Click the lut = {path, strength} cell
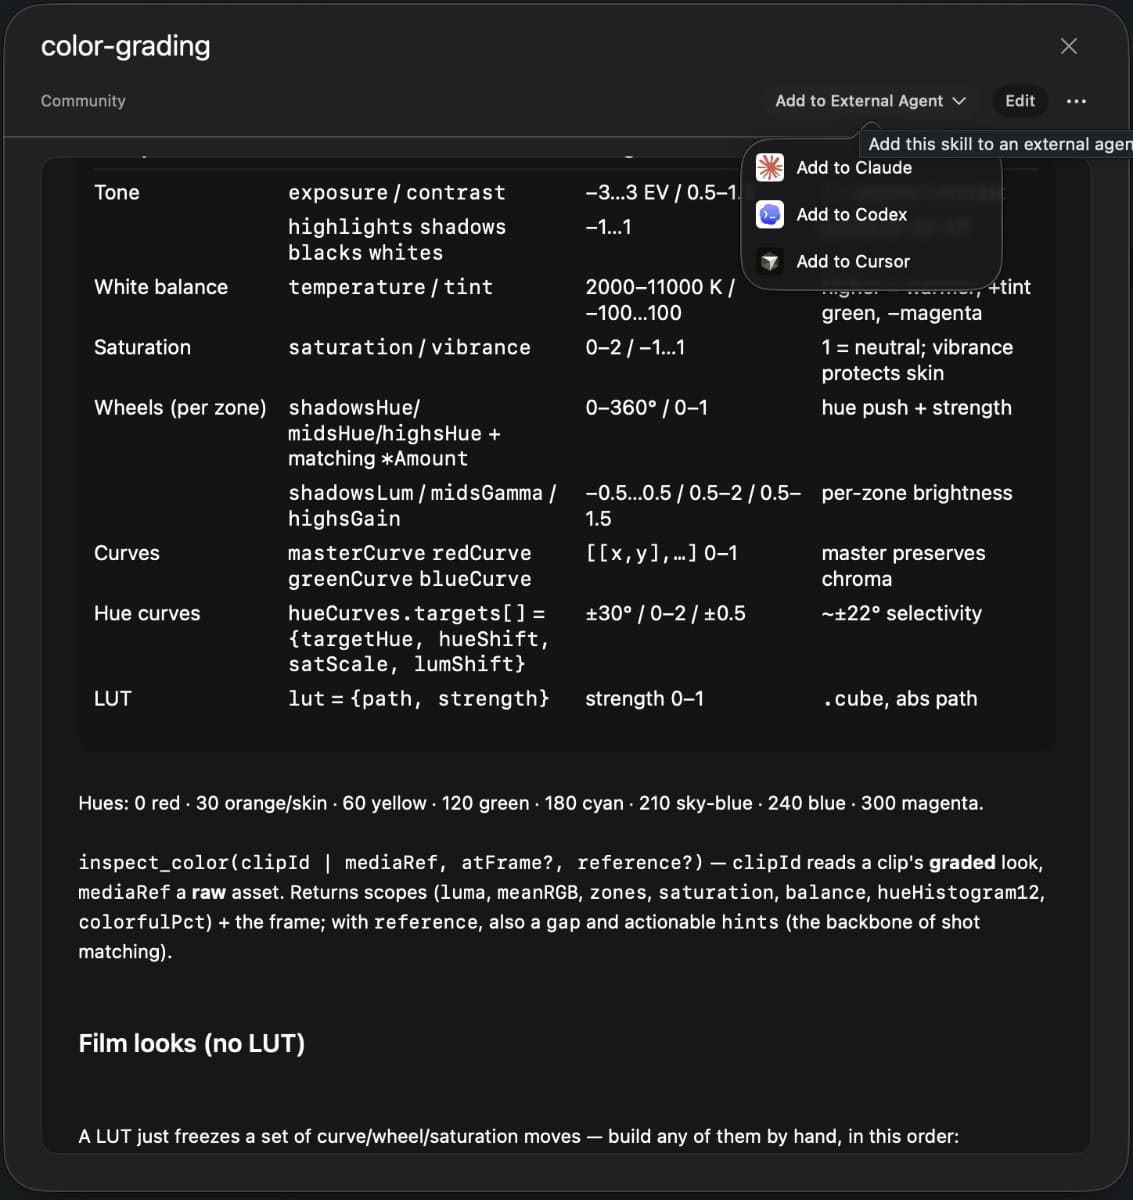The width and height of the screenshot is (1133, 1200). point(419,699)
